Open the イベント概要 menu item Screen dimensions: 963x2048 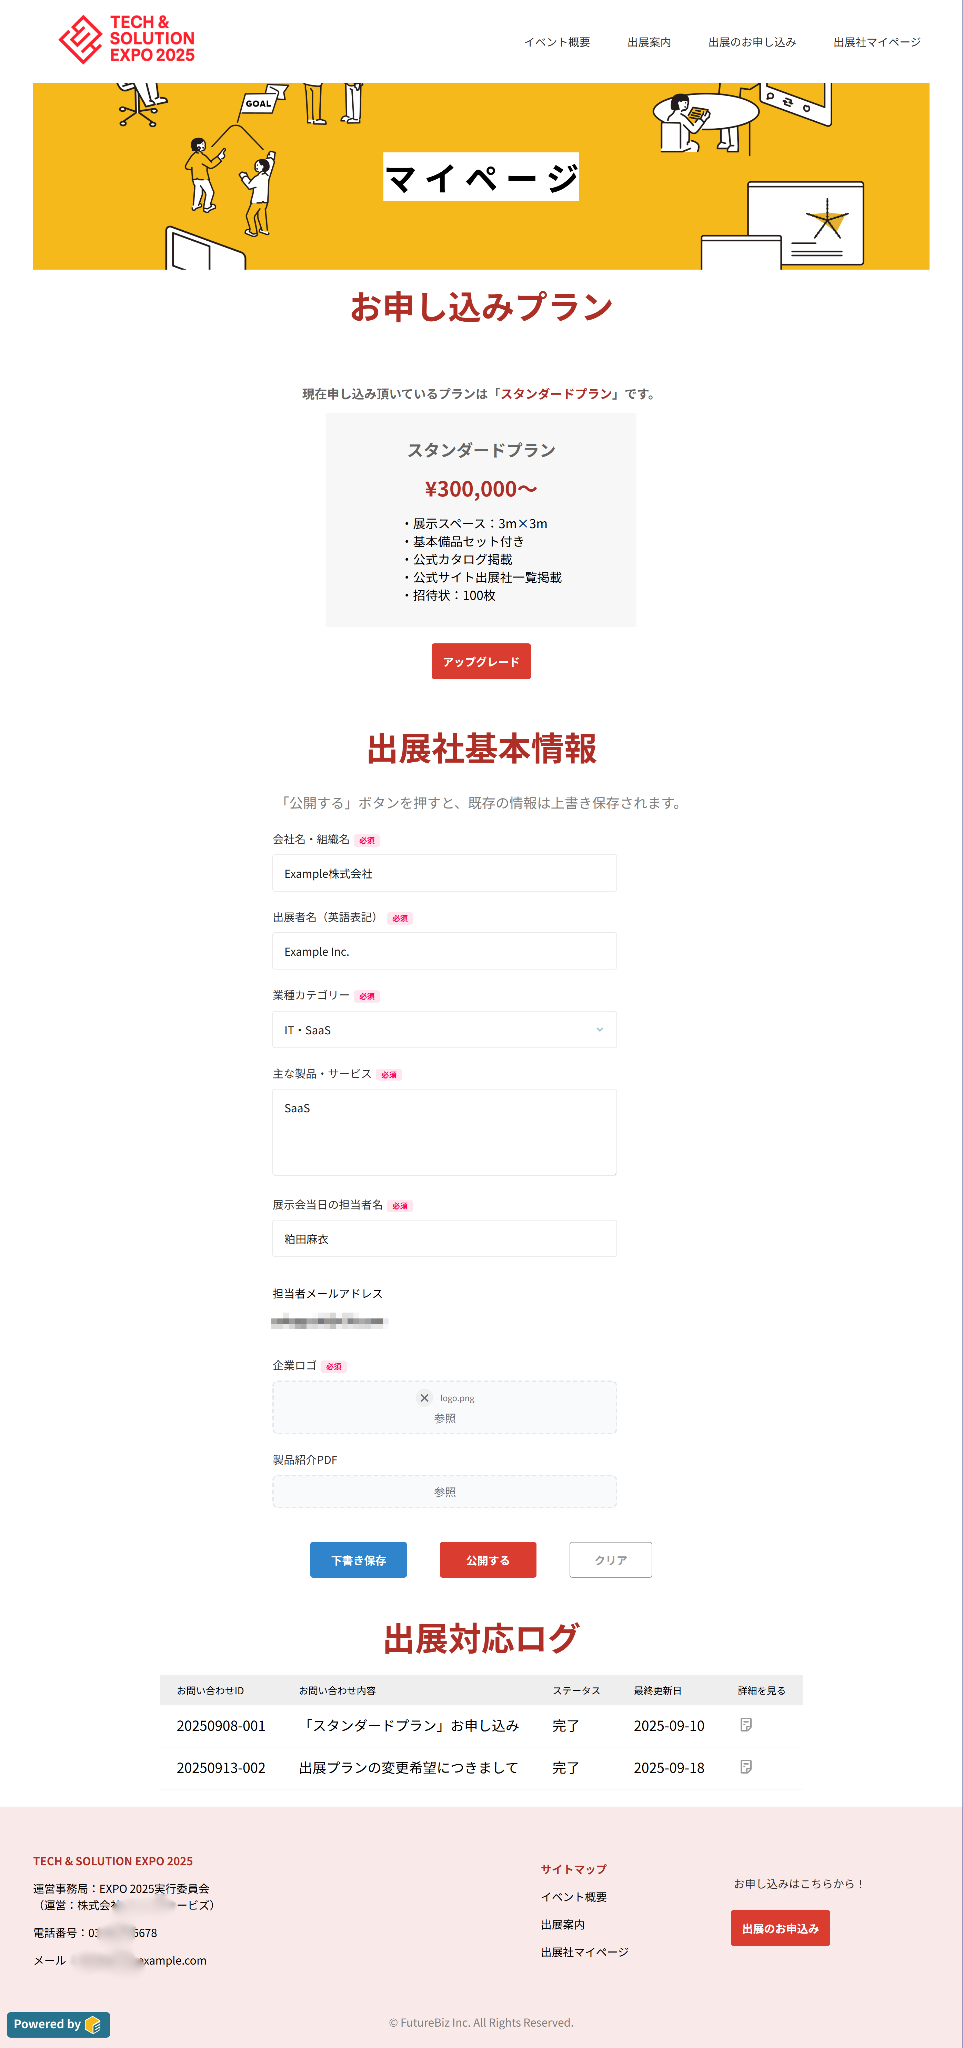(557, 42)
